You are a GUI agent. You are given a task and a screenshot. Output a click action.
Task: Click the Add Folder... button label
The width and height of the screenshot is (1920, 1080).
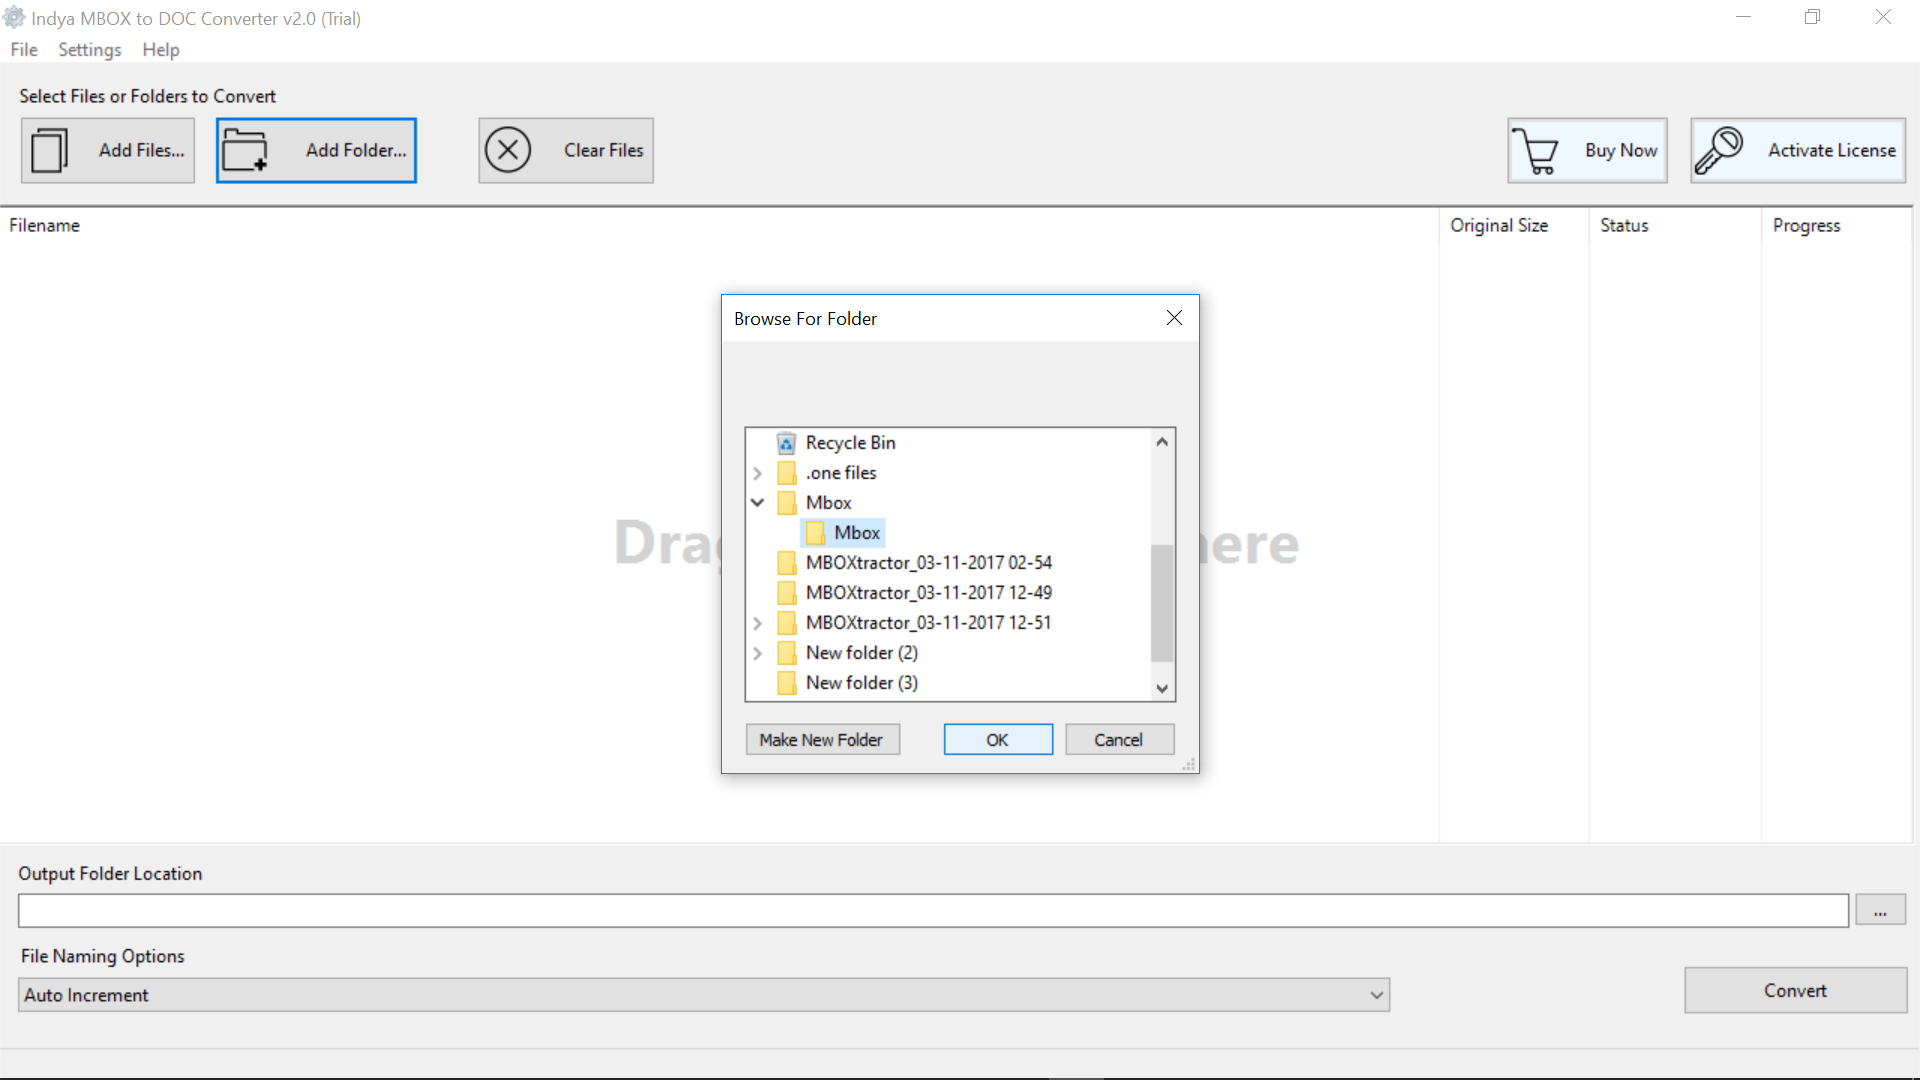pos(356,150)
